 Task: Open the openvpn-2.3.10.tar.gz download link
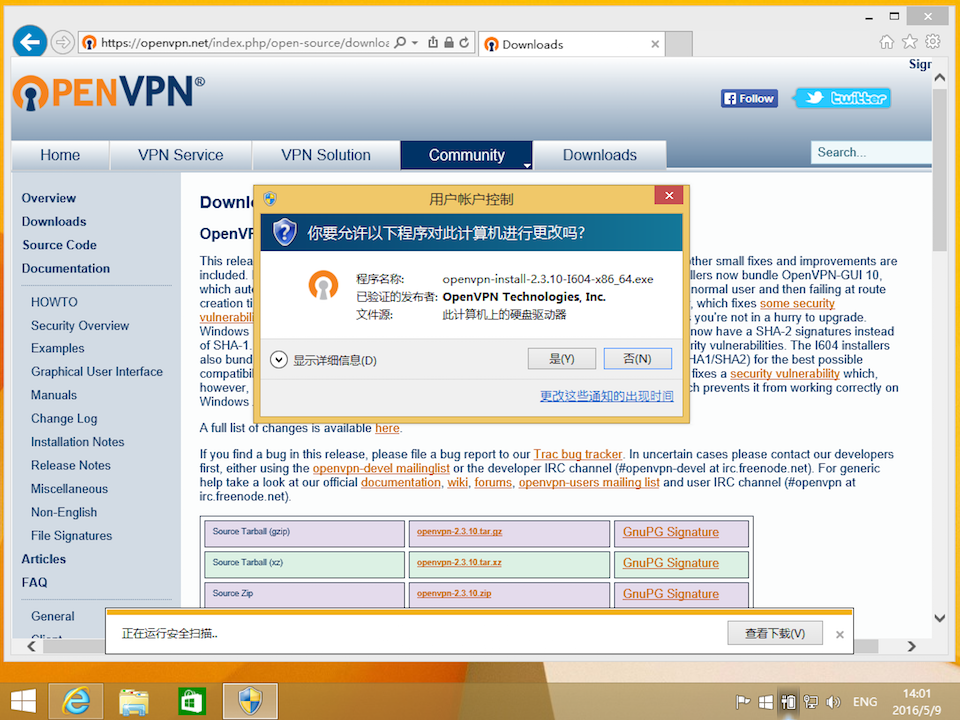click(x=459, y=531)
